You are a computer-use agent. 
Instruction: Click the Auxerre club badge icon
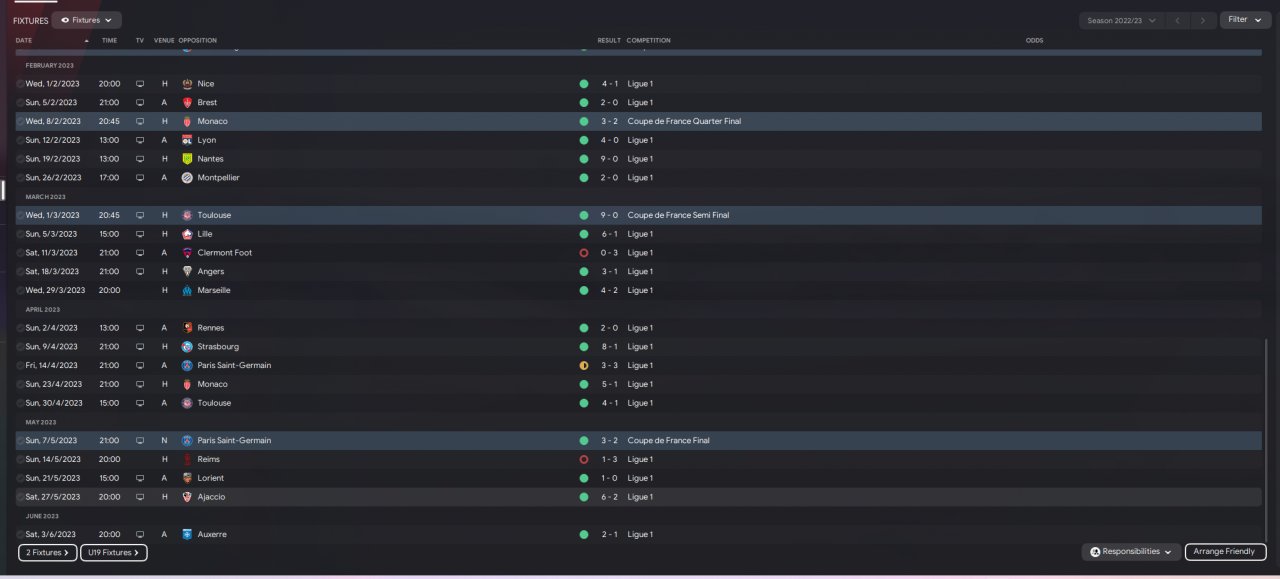(x=187, y=534)
